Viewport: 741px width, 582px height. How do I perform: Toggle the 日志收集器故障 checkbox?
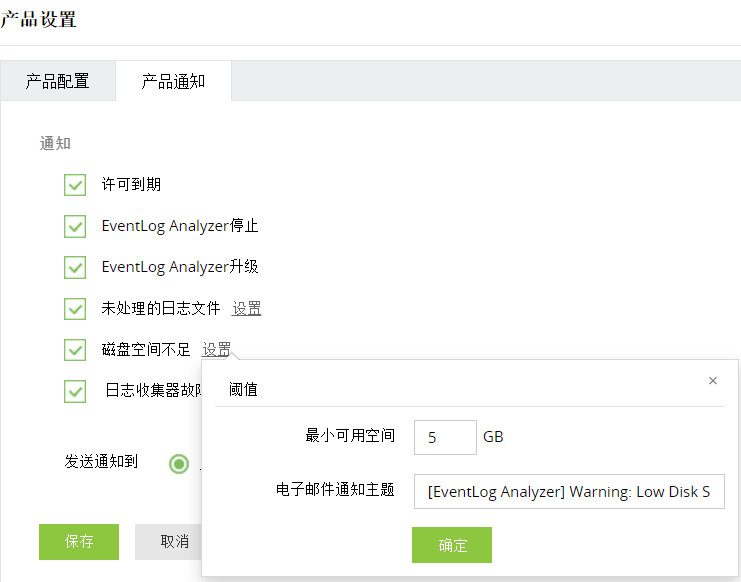click(74, 390)
